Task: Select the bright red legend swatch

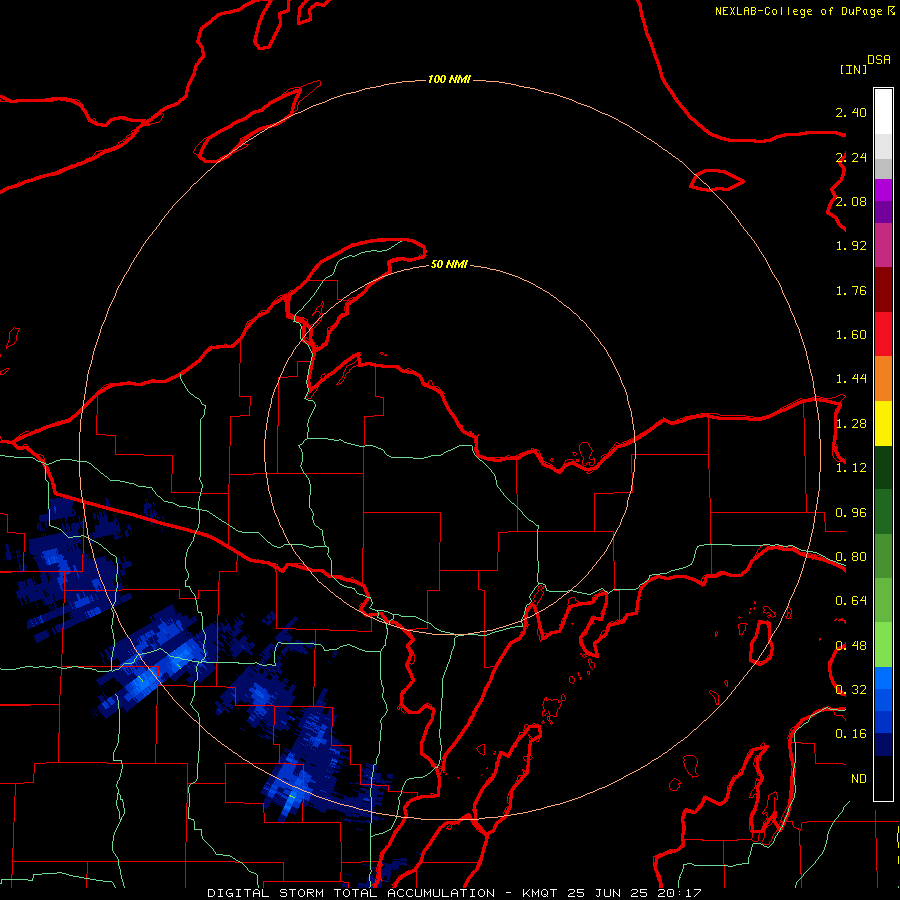Action: click(x=883, y=334)
